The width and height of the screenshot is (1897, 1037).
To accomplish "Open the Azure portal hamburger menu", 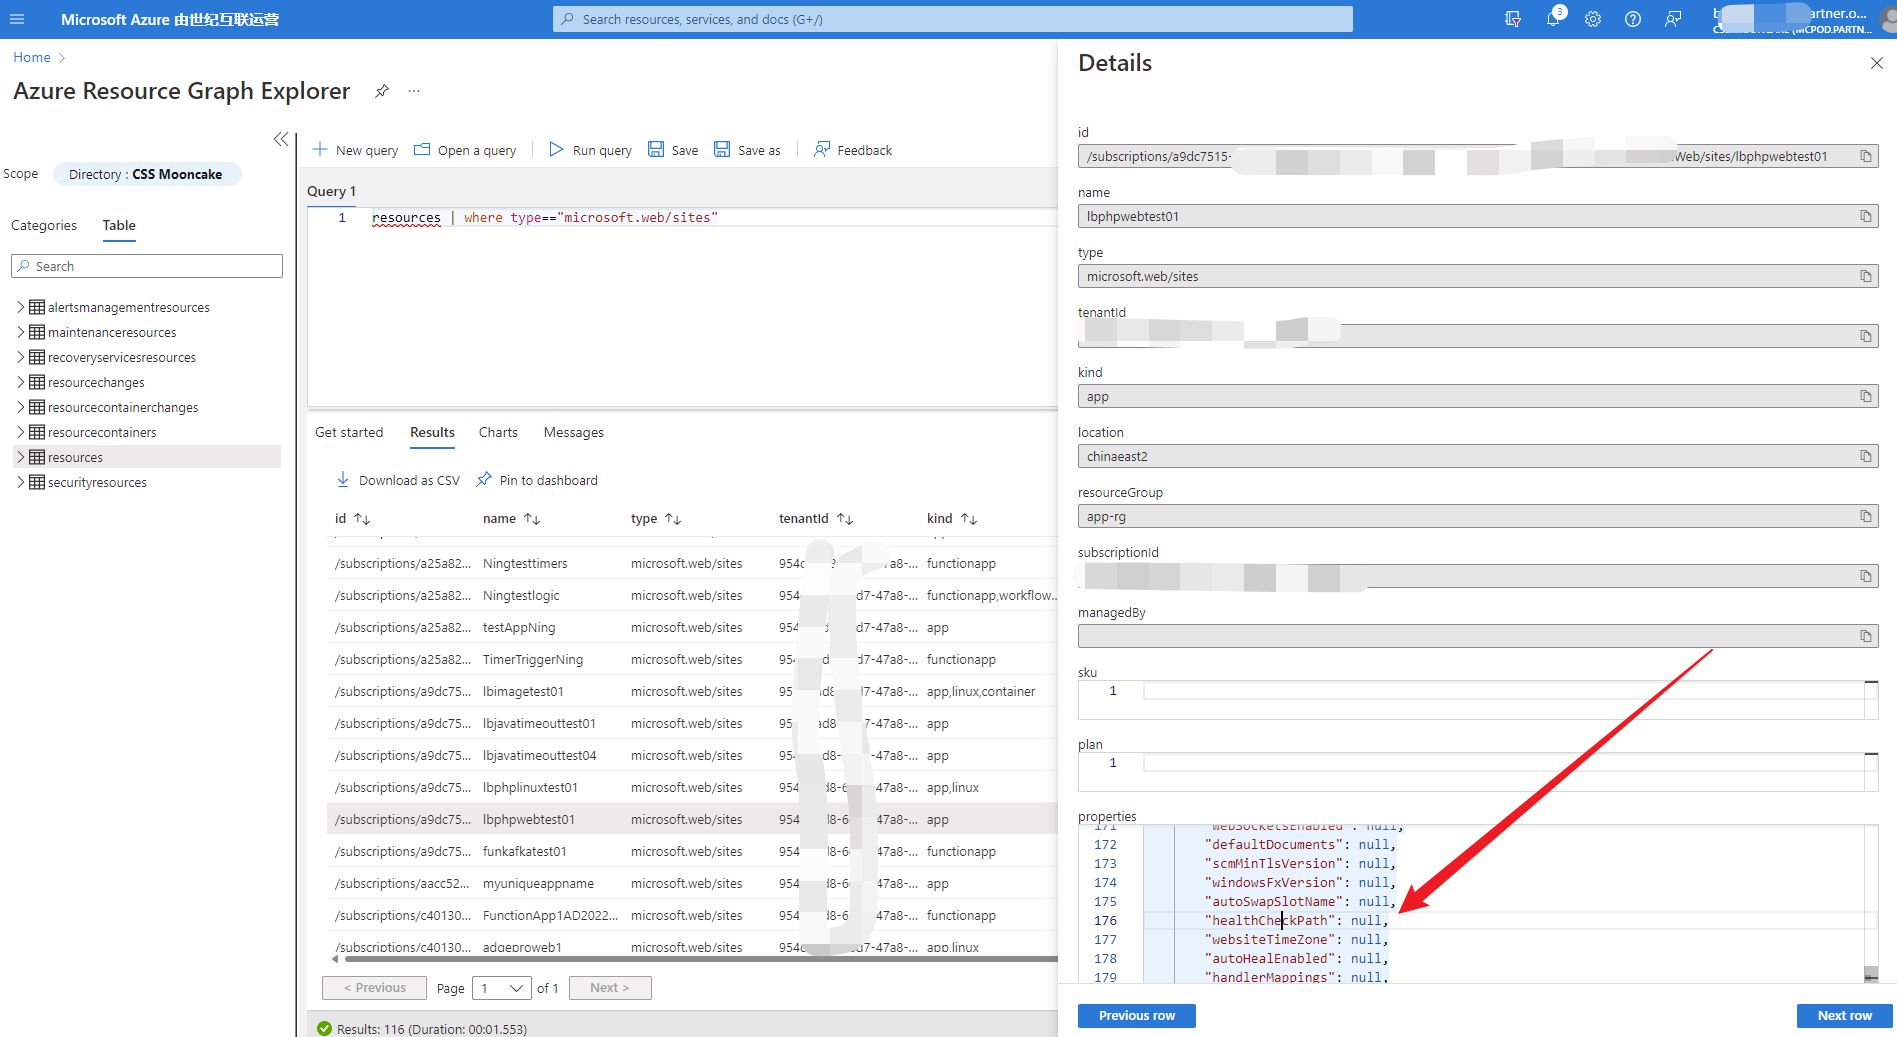I will point(17,19).
